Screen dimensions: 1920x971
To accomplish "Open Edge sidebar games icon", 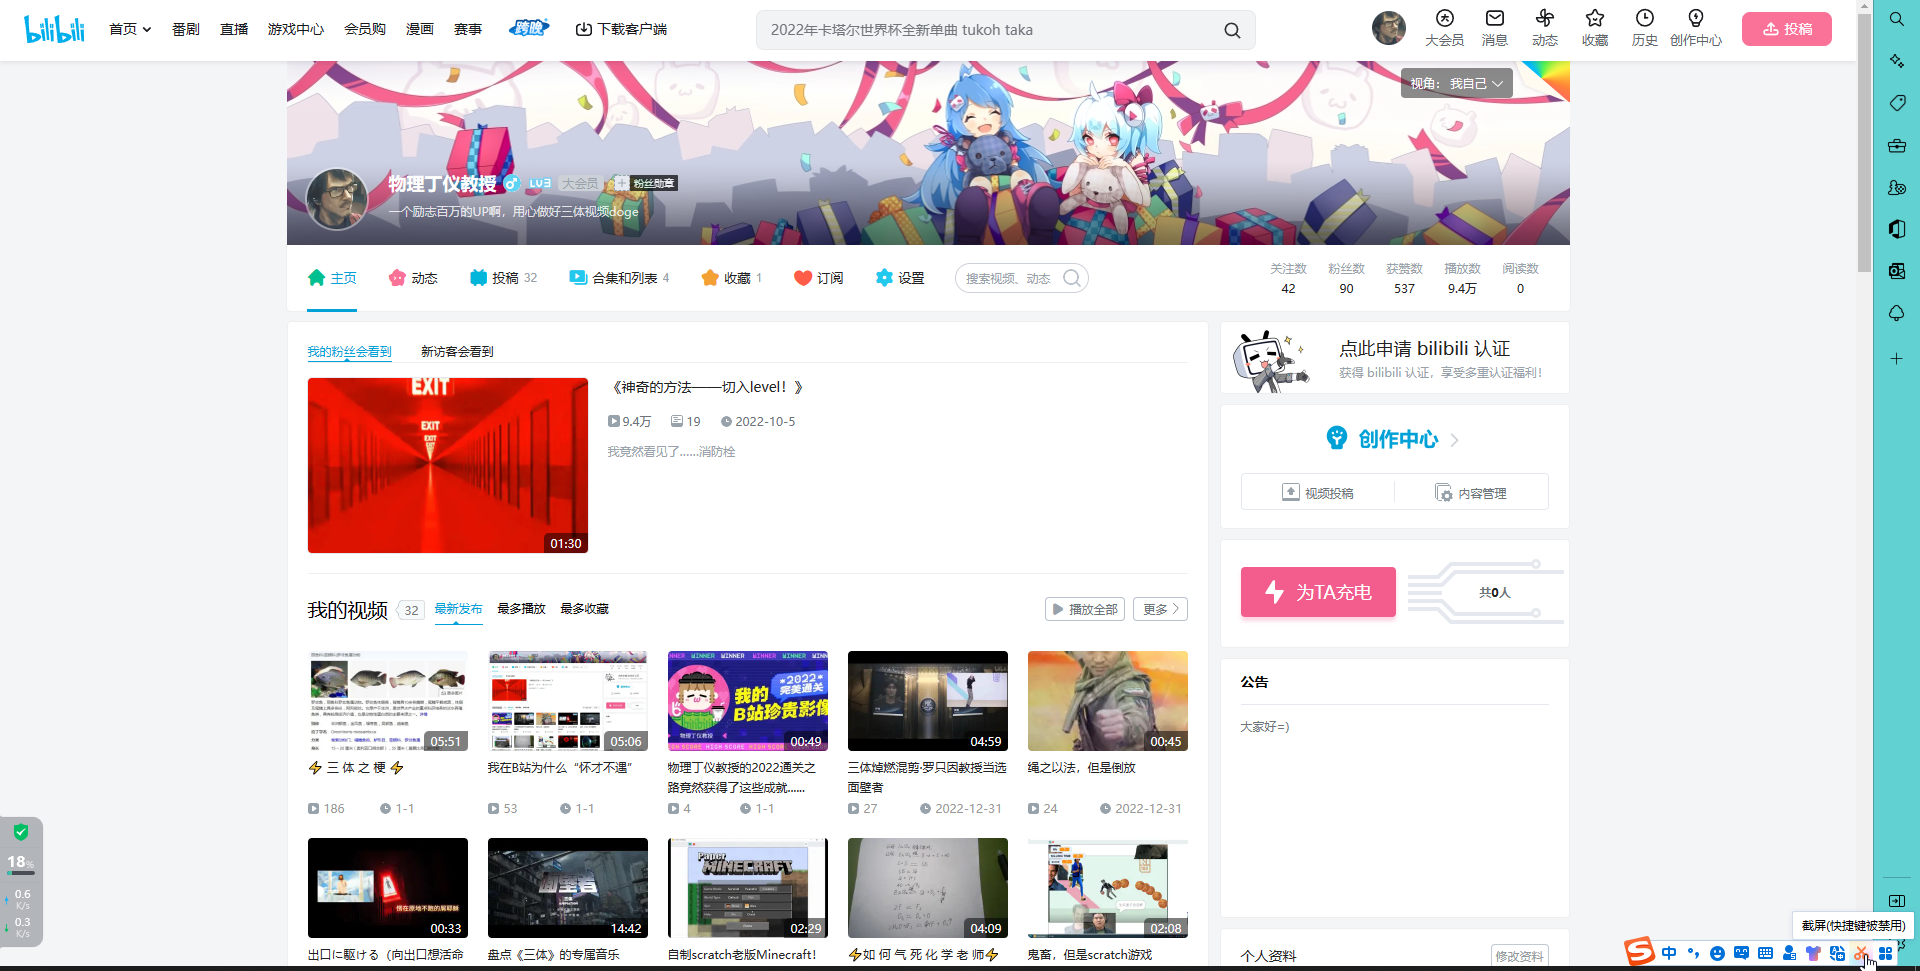I will coord(1896,187).
